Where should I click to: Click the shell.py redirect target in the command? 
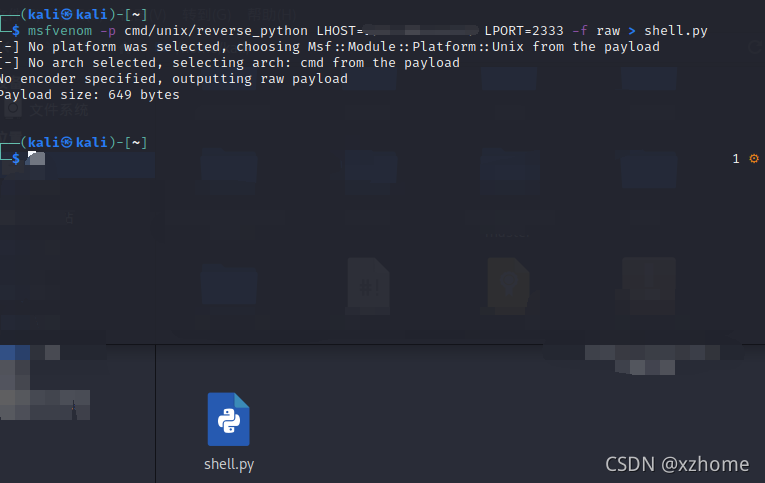click(676, 31)
